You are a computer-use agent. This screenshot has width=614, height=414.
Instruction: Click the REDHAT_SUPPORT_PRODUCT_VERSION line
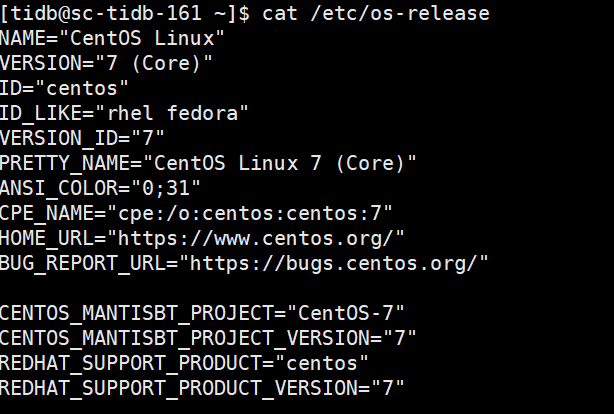(202, 387)
